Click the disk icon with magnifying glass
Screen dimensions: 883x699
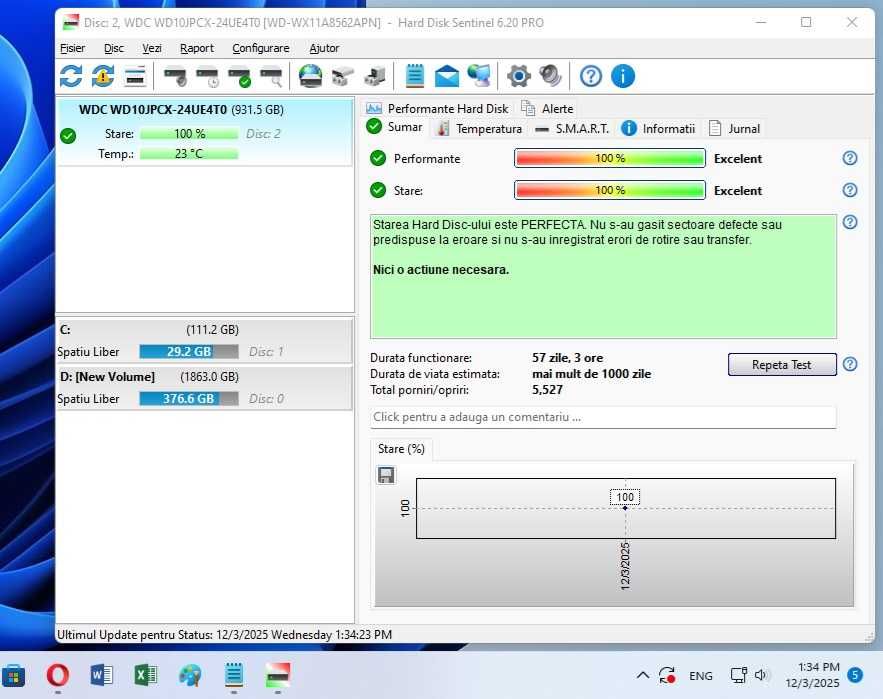click(x=271, y=77)
